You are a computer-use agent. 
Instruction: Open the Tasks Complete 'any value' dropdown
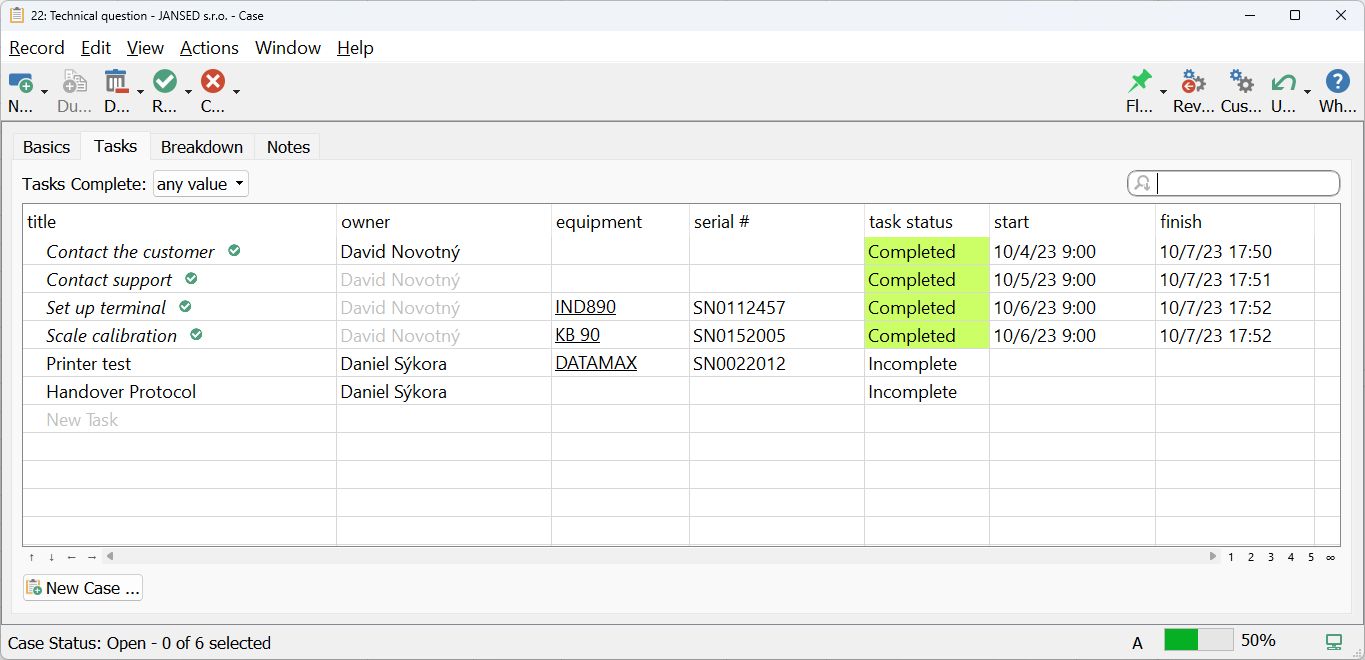pos(200,184)
